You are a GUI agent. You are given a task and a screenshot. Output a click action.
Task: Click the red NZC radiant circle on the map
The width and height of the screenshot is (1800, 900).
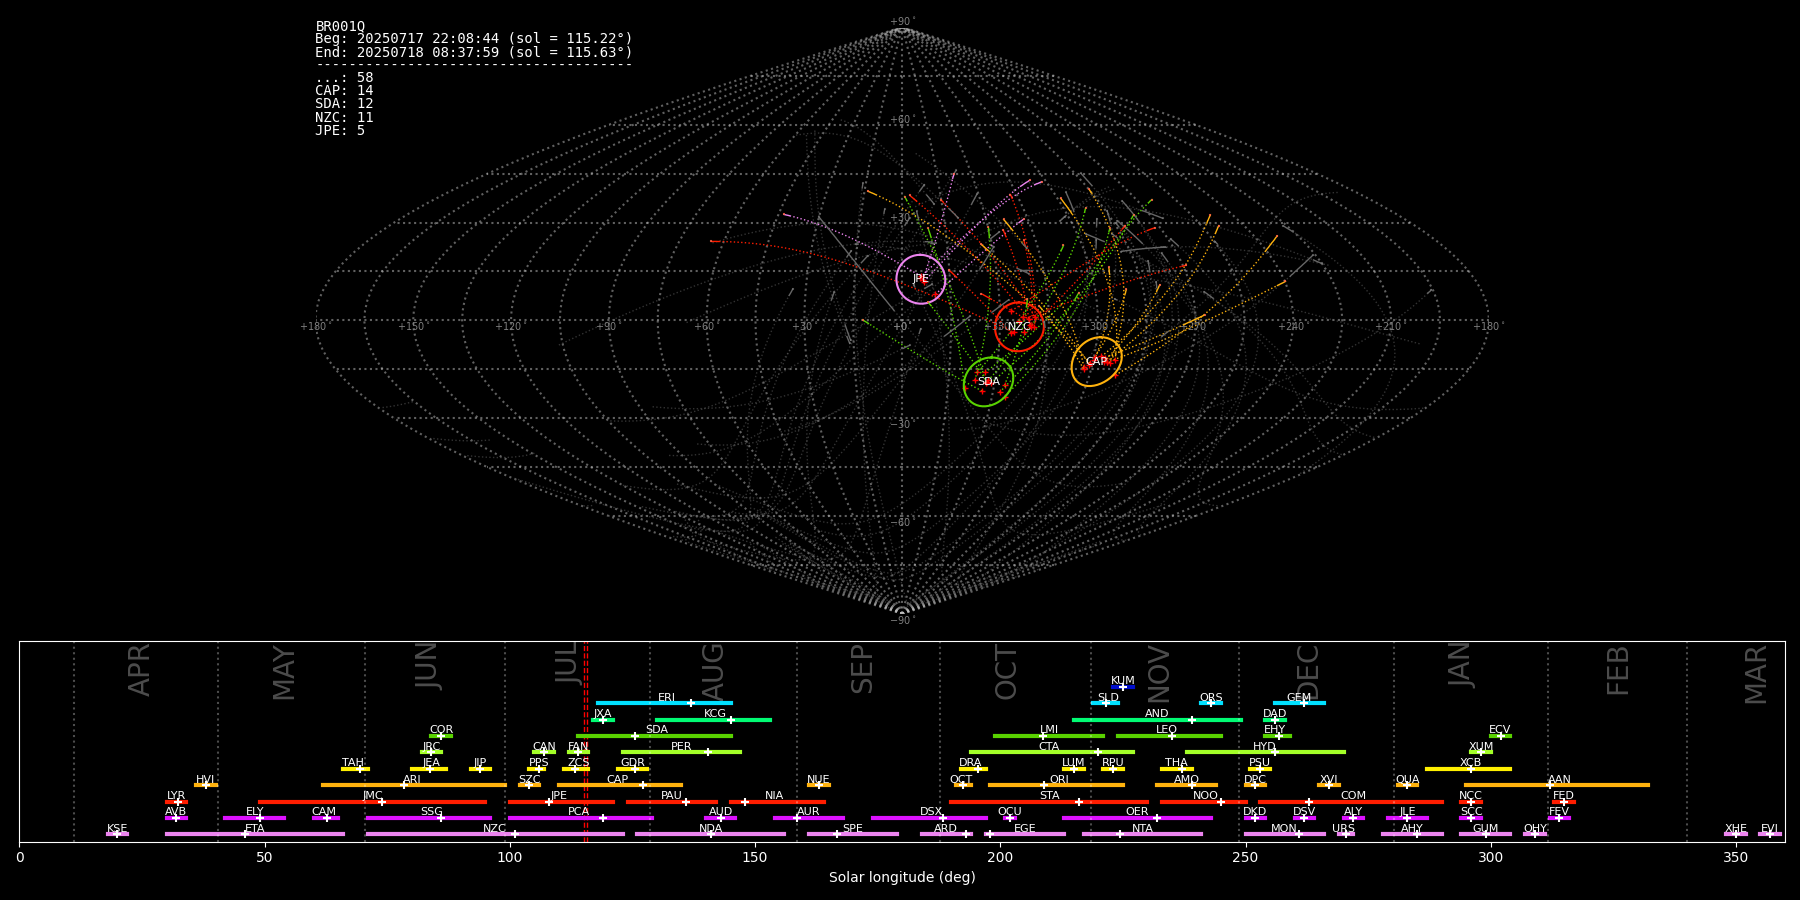pyautogui.click(x=1019, y=326)
